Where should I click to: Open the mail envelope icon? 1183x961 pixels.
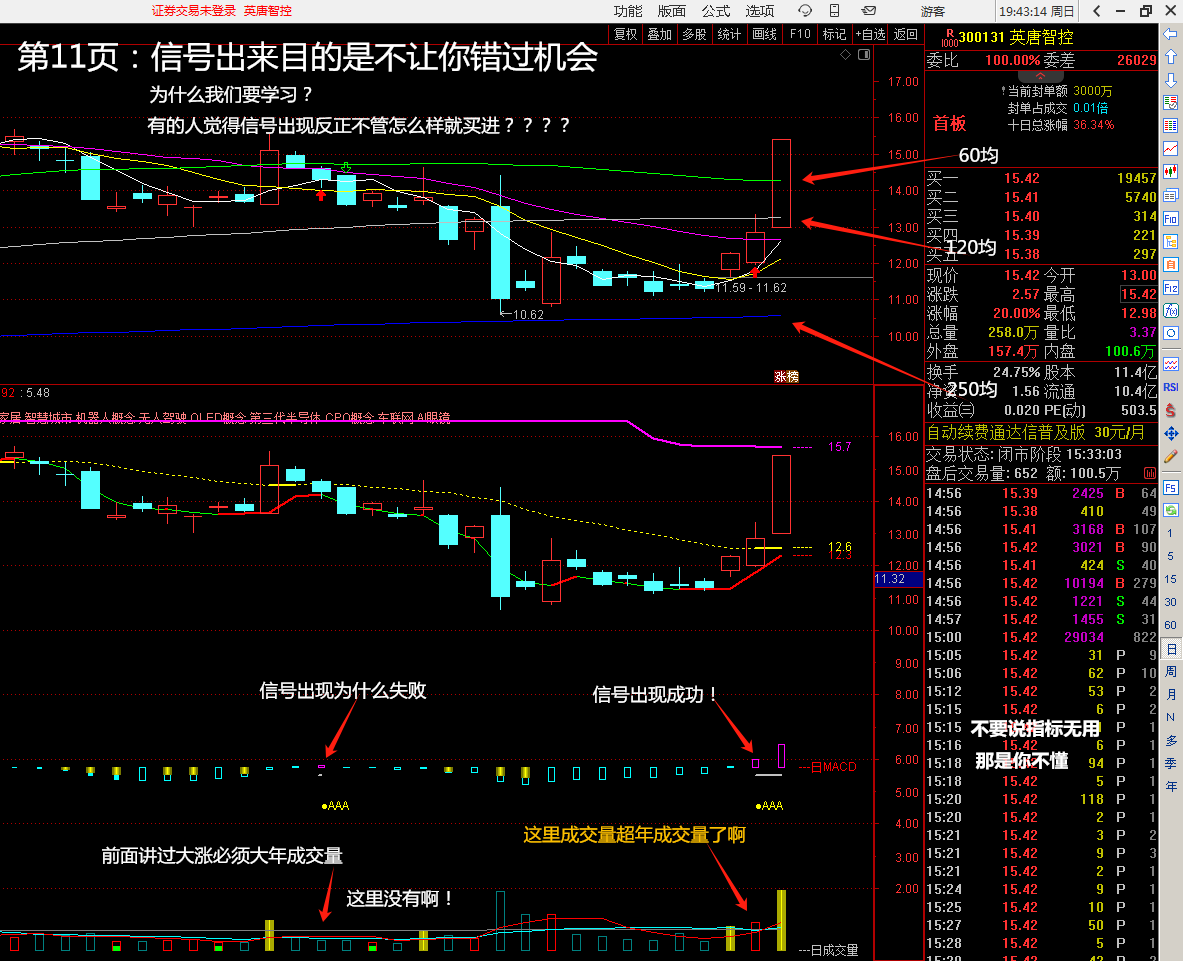869,11
